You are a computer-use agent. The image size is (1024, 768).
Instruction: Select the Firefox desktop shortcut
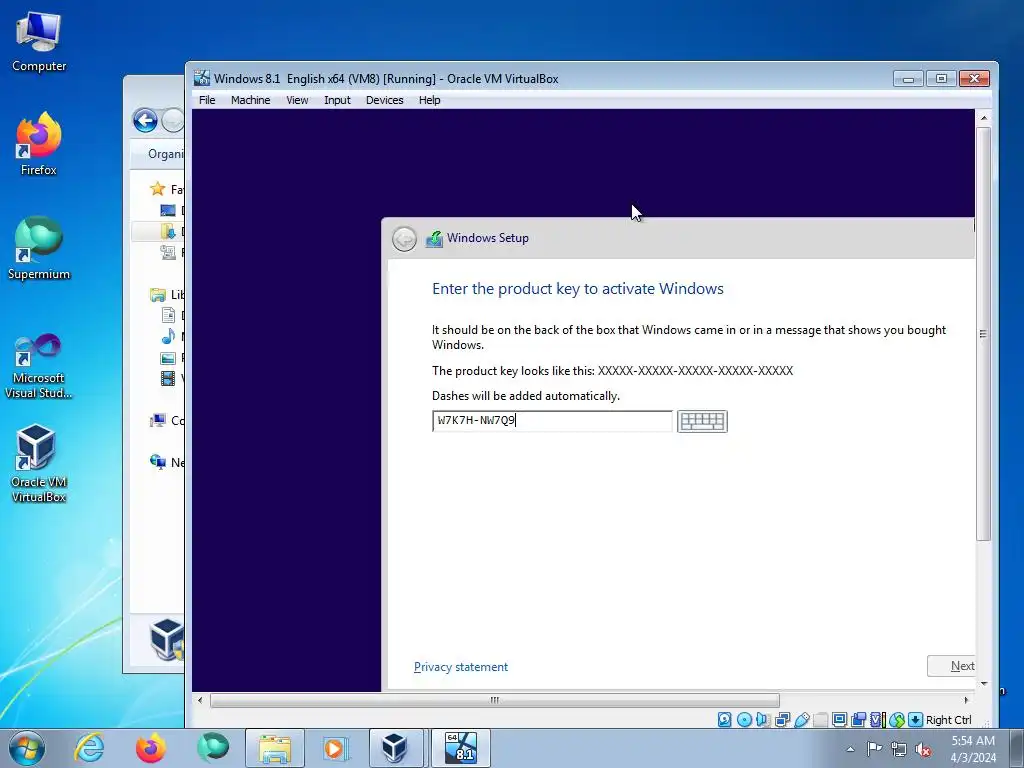(x=39, y=144)
